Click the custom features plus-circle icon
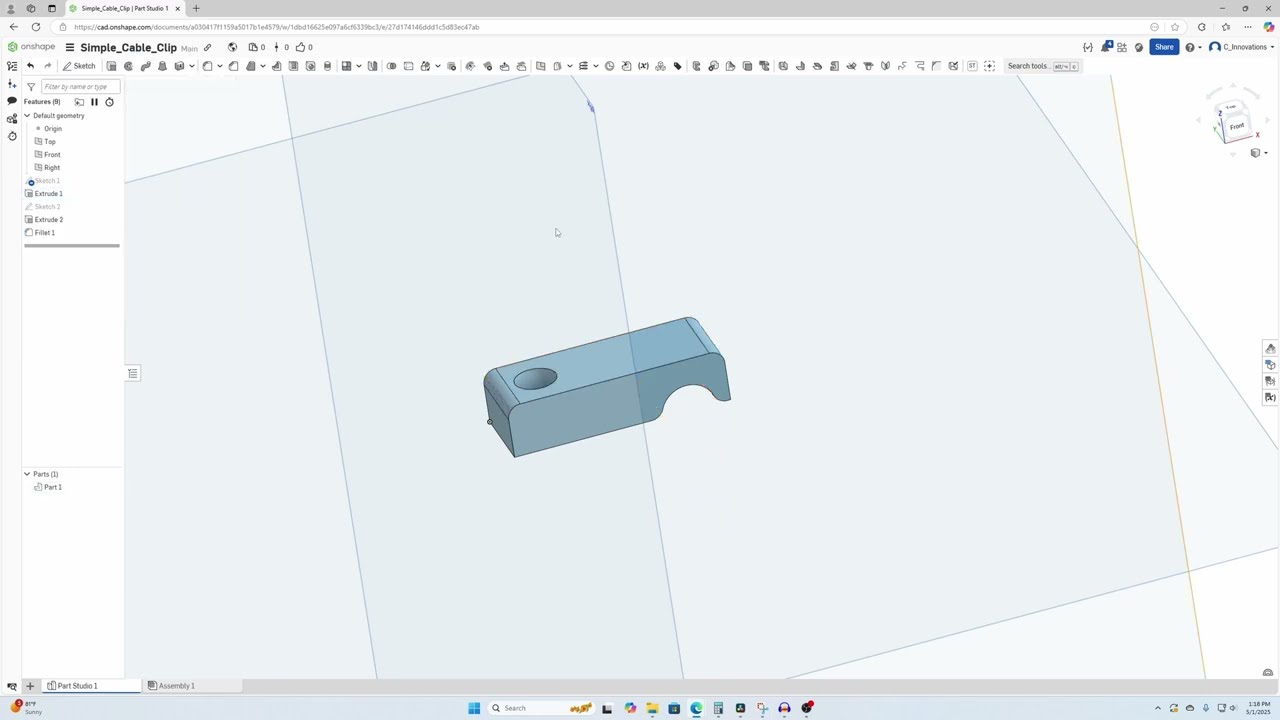This screenshot has width=1280, height=720. pos(989,66)
